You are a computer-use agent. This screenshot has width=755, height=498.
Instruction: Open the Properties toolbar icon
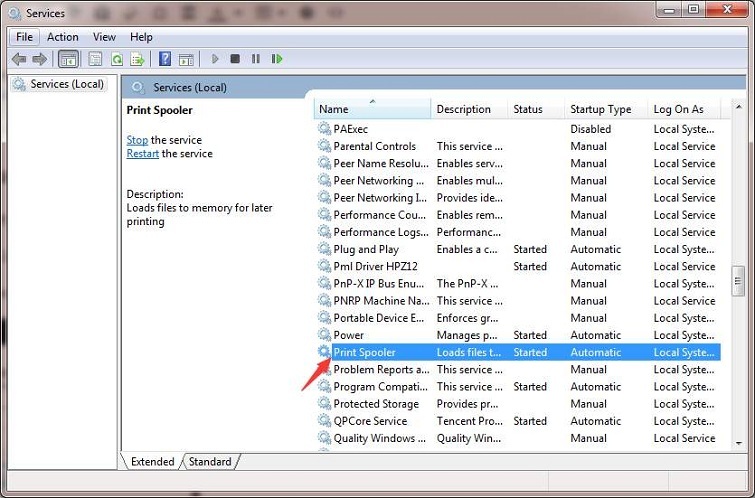[x=96, y=59]
